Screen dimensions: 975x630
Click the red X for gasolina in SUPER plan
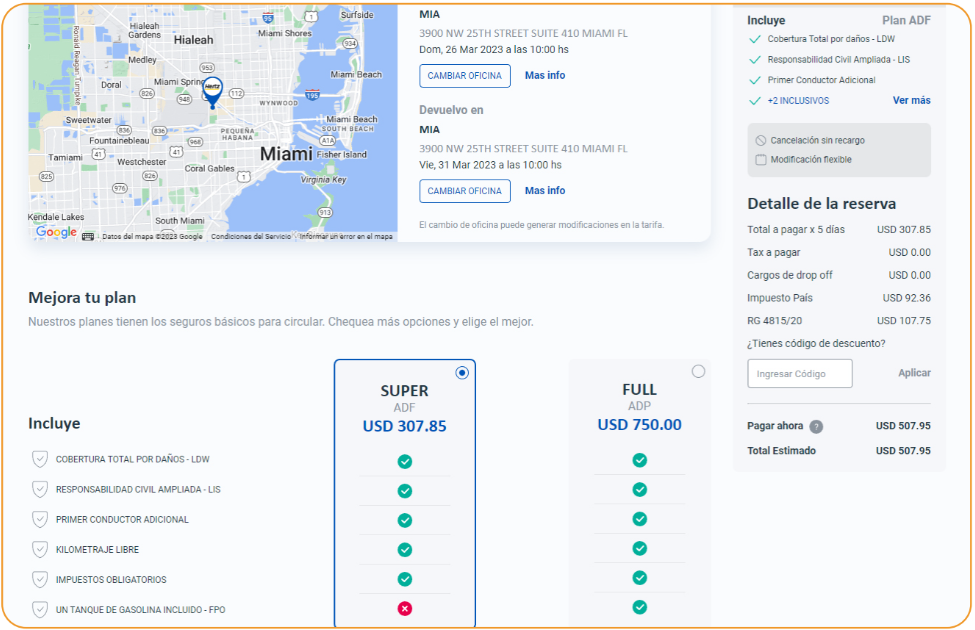(x=405, y=609)
